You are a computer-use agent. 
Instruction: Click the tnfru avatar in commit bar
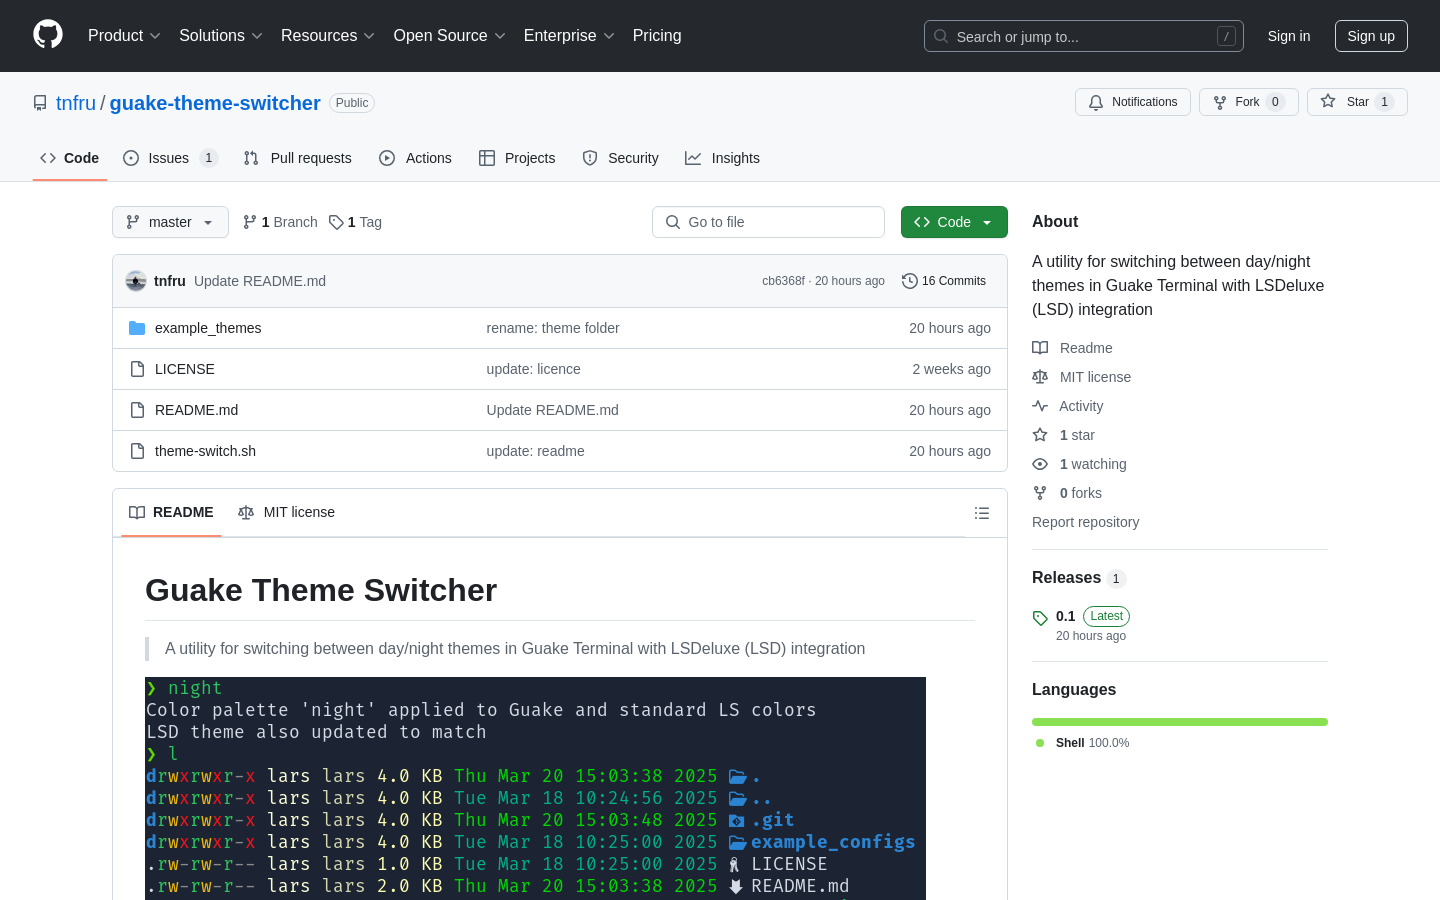[136, 281]
